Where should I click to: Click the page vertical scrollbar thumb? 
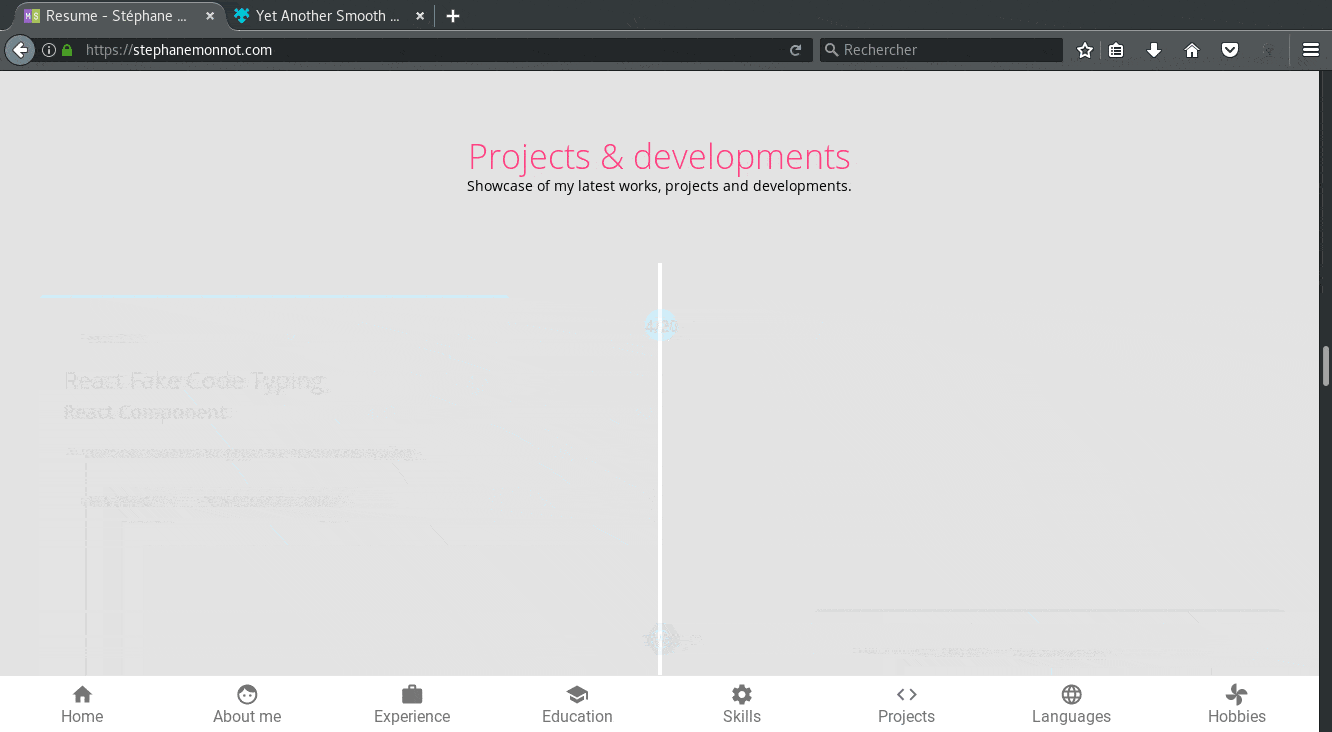click(x=1326, y=366)
